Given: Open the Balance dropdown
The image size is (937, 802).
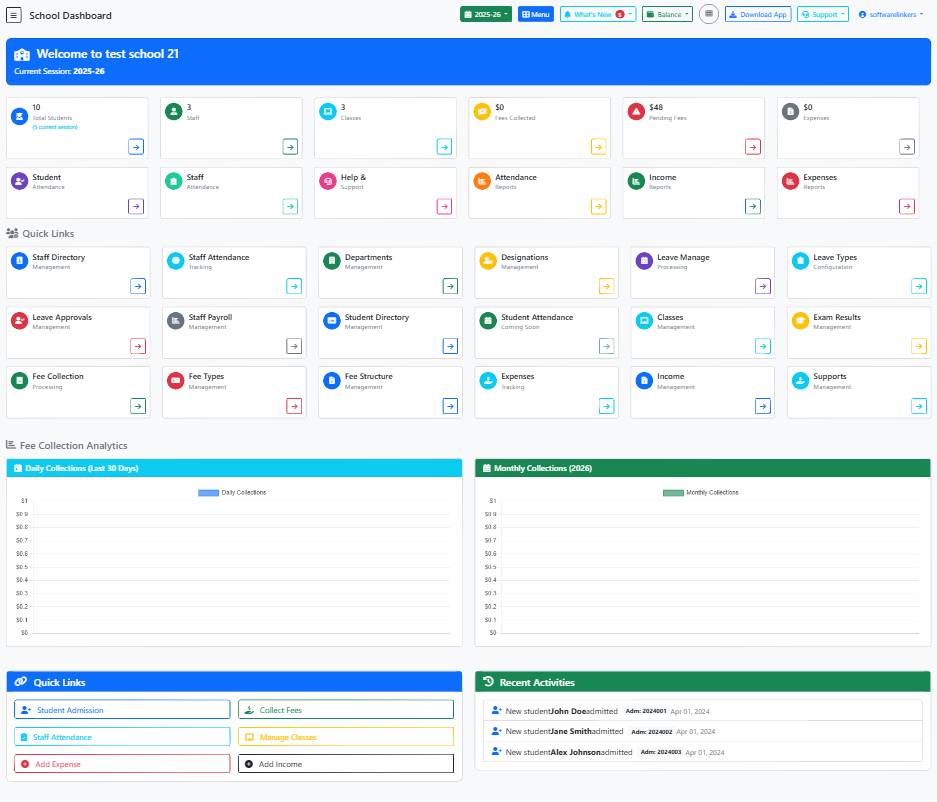Looking at the screenshot, I should [666, 14].
